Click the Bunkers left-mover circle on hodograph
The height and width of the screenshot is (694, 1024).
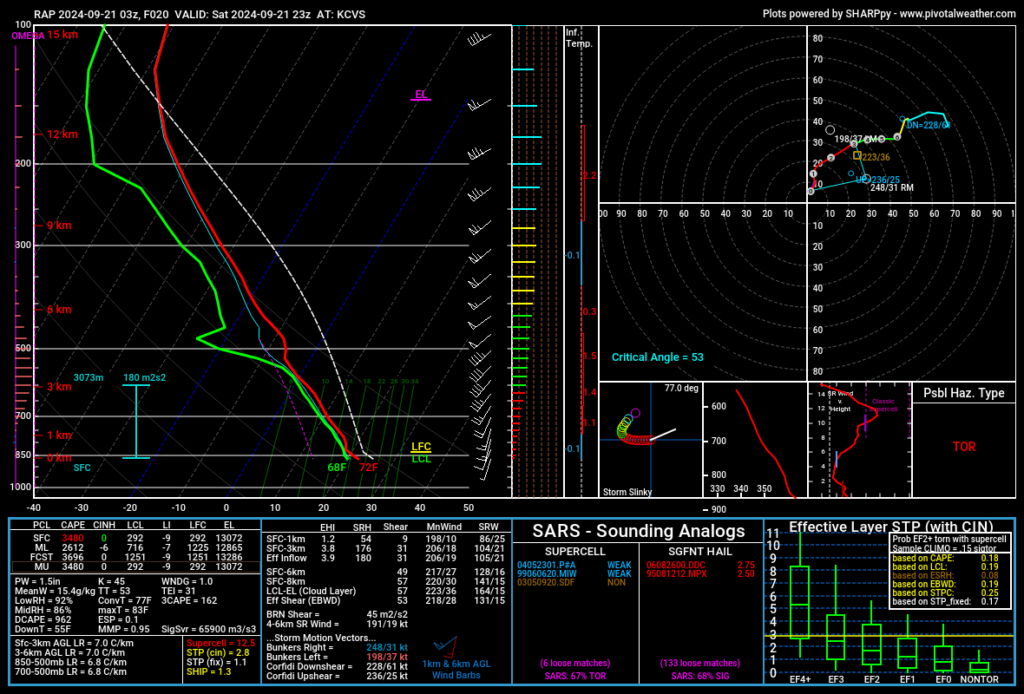(x=830, y=130)
